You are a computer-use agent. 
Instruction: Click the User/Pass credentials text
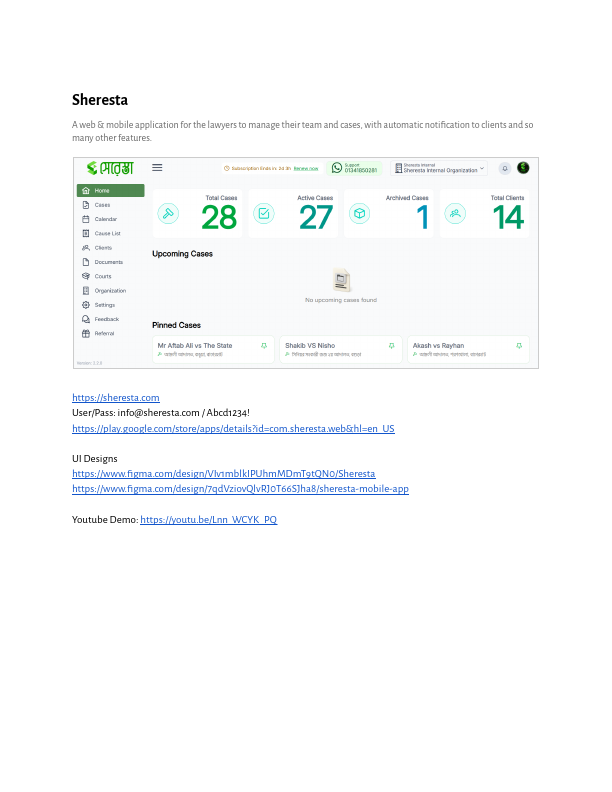161,413
